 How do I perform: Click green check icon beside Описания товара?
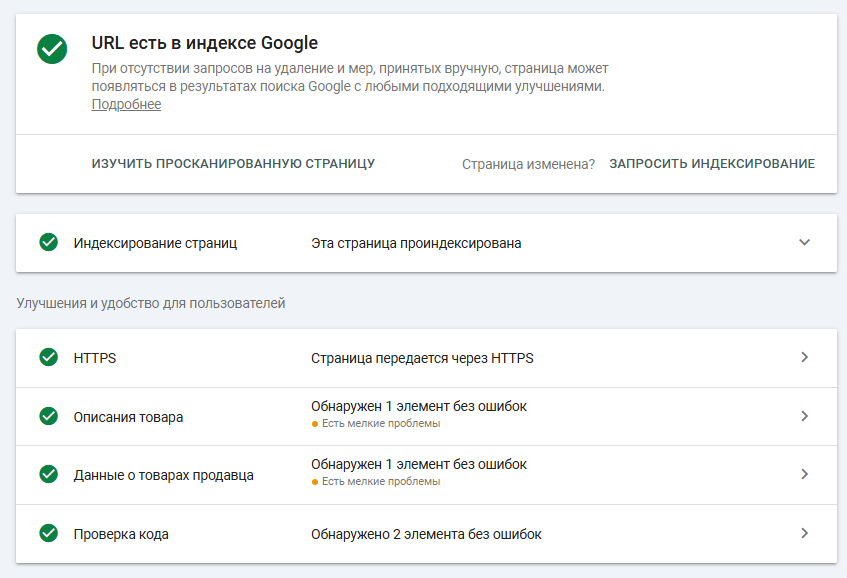(x=49, y=416)
